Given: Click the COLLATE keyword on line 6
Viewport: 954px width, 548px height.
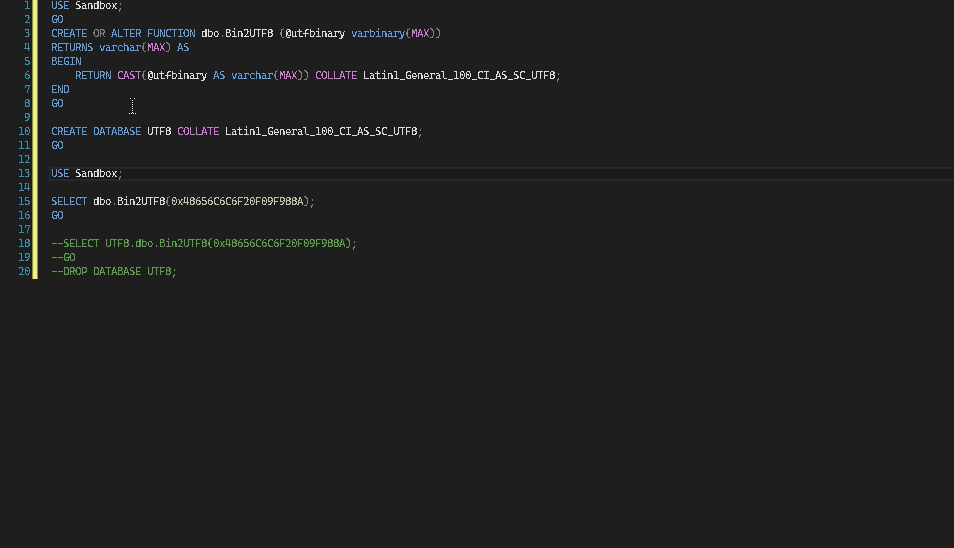Looking at the screenshot, I should tap(336, 75).
